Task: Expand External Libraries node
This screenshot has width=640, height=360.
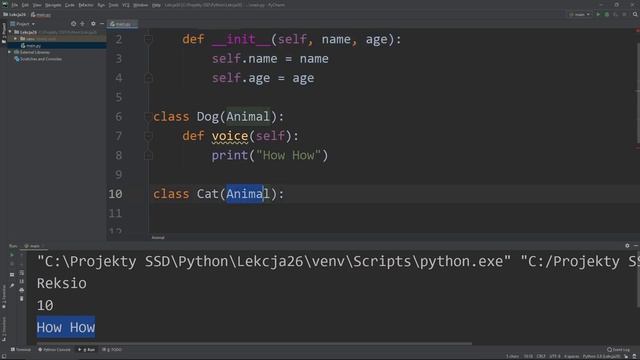Action: (x=10, y=52)
